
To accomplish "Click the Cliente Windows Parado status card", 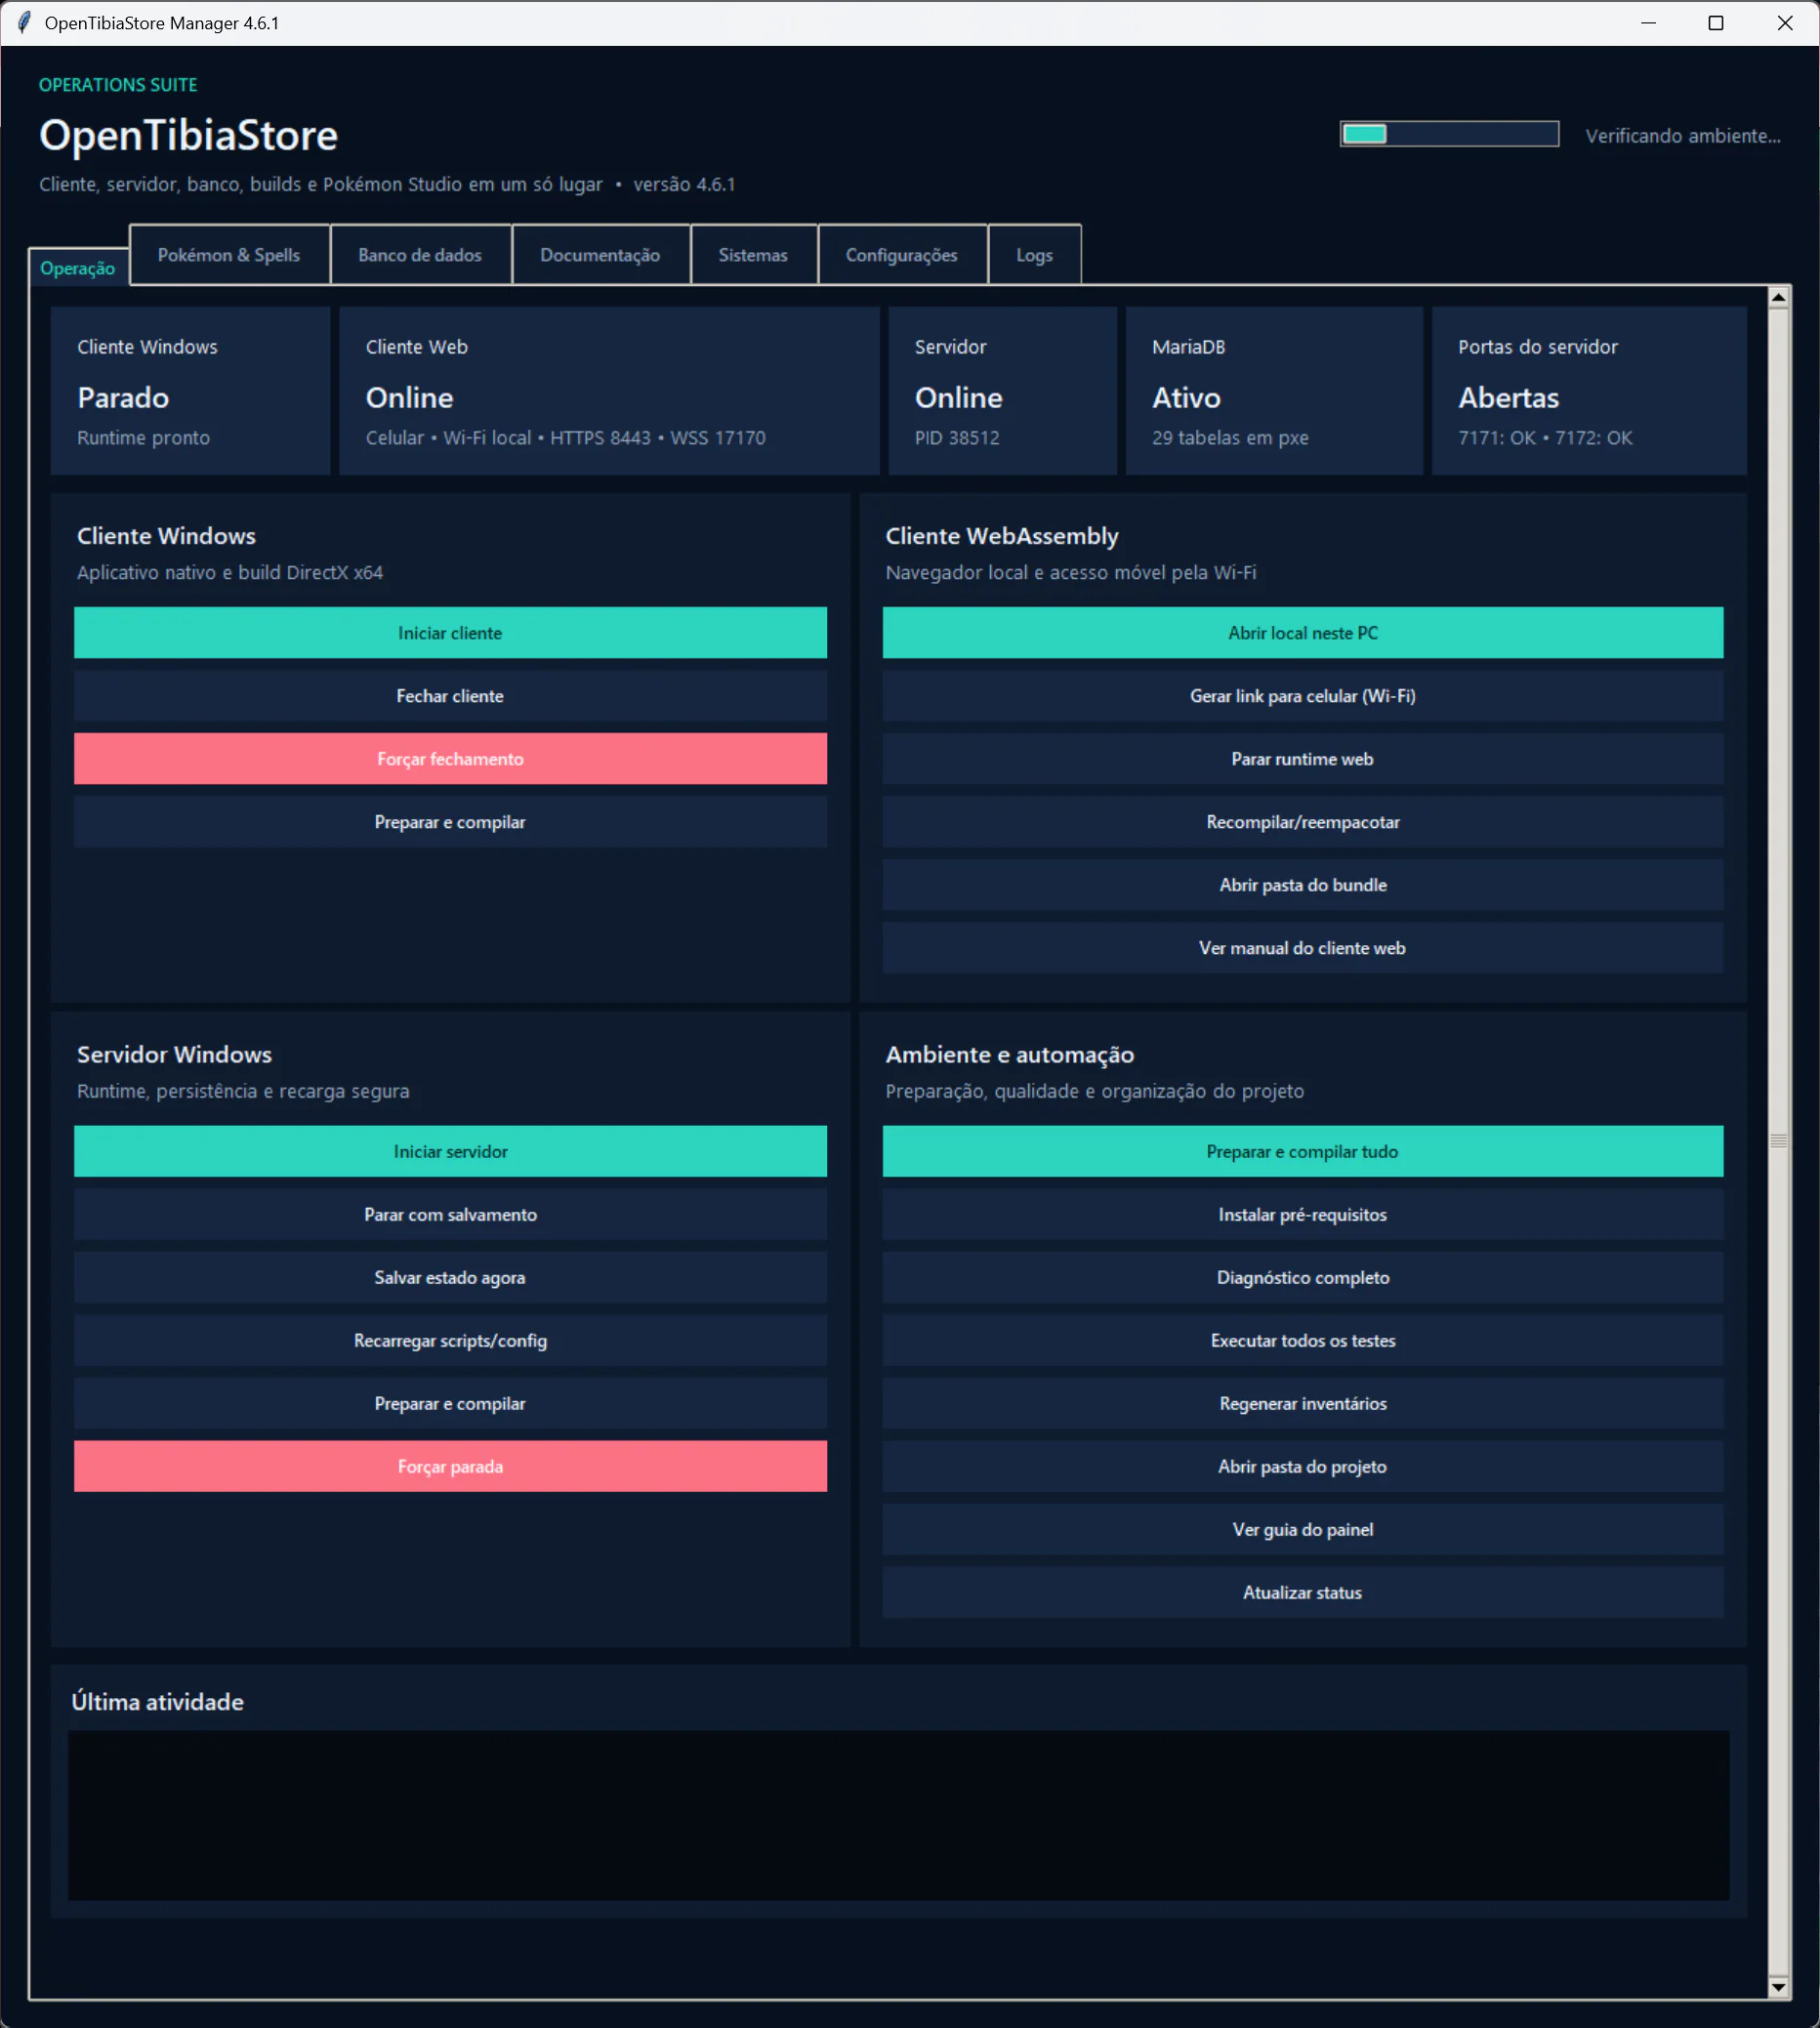I will 190,391.
